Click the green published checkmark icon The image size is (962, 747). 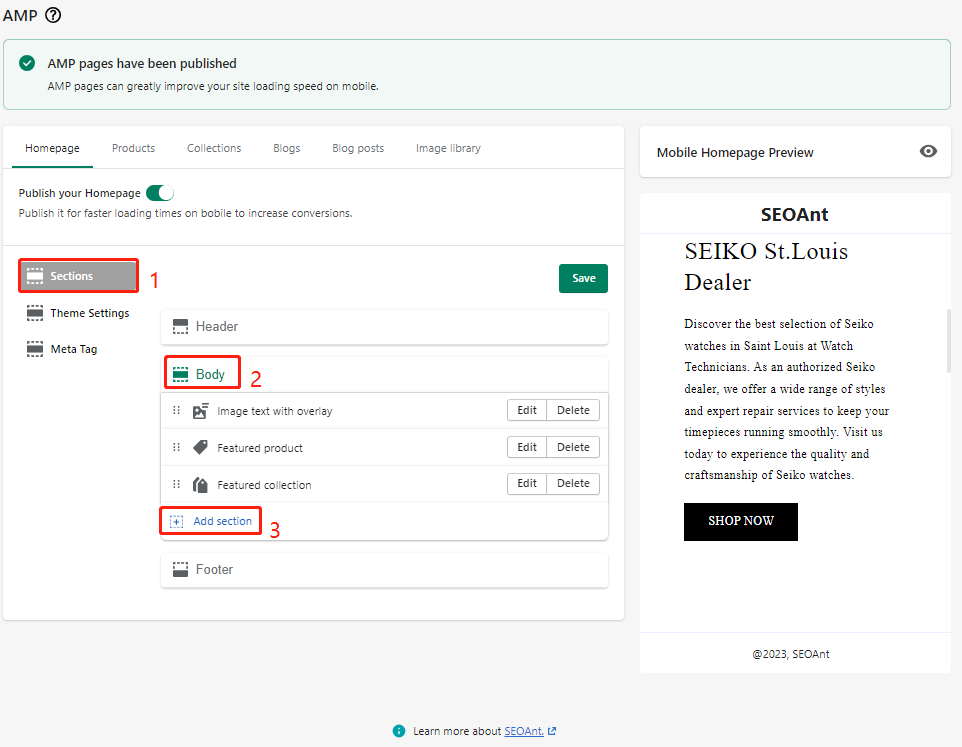(x=27, y=63)
